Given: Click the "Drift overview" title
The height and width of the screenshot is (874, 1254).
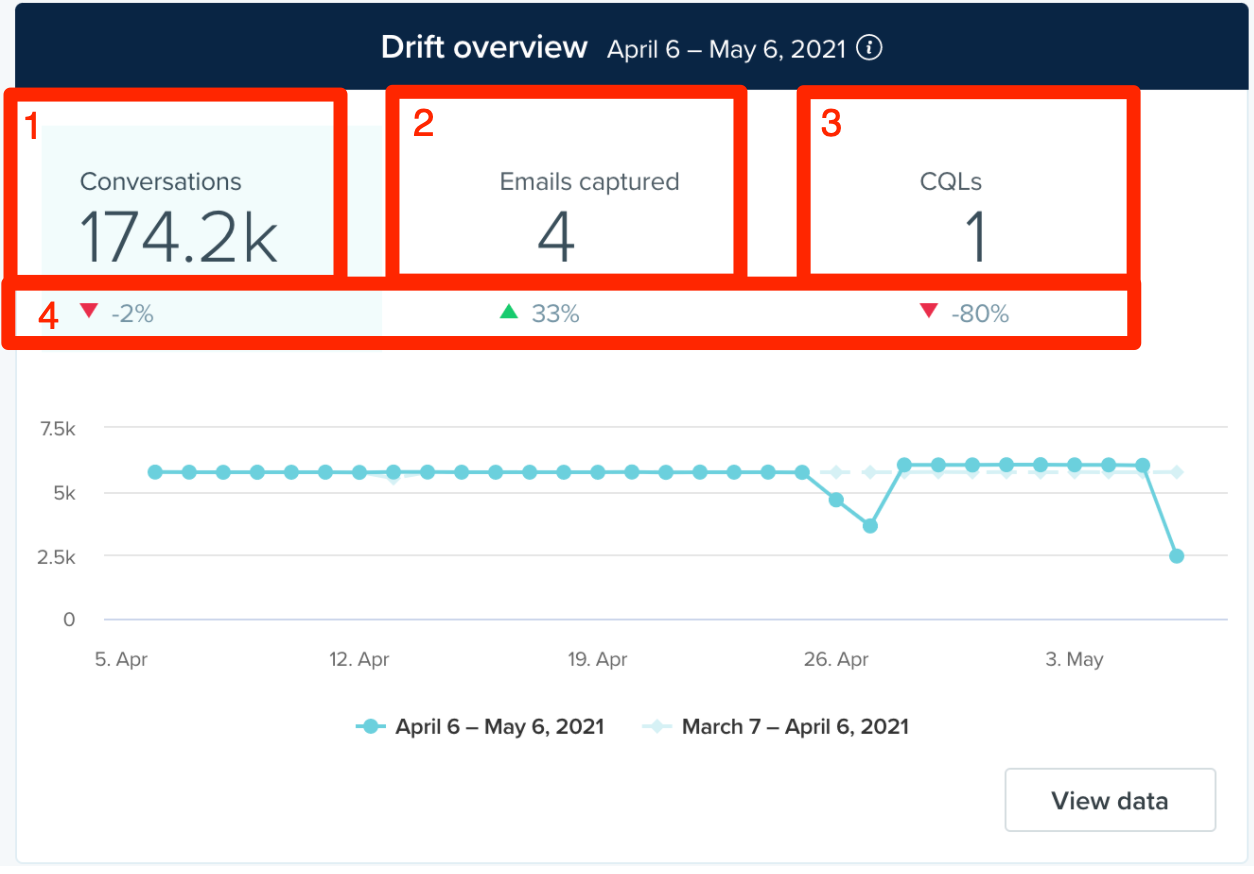Looking at the screenshot, I should click(484, 47).
